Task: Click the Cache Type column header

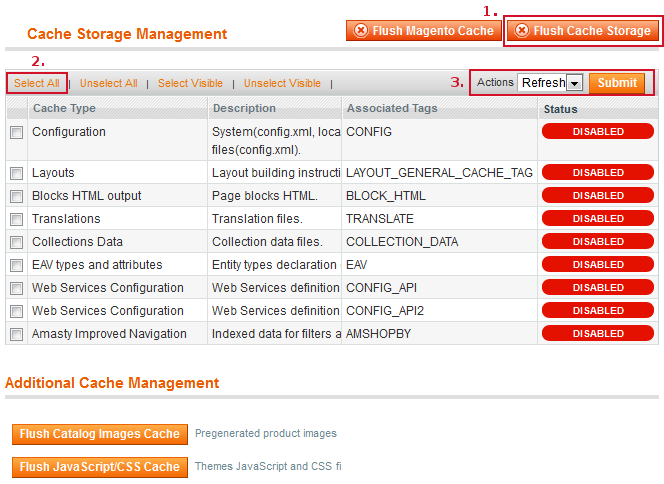Action: pos(64,108)
